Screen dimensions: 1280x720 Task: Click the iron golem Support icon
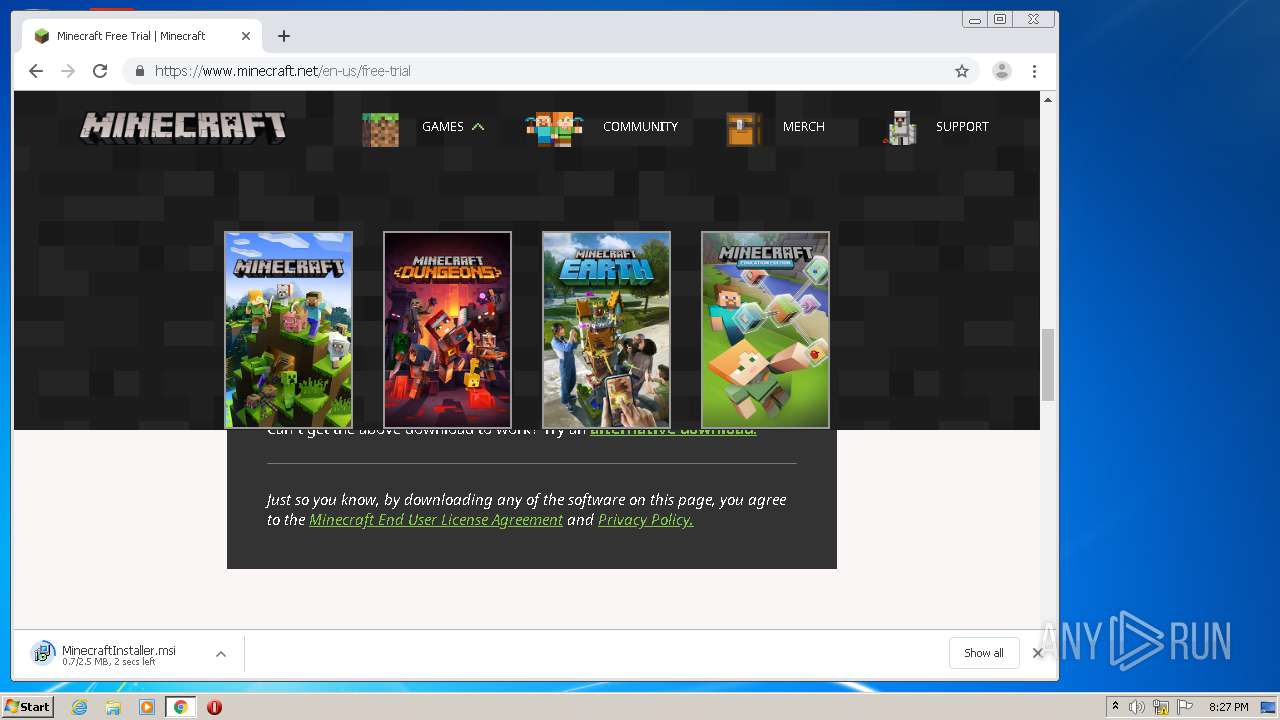pyautogui.click(x=900, y=128)
